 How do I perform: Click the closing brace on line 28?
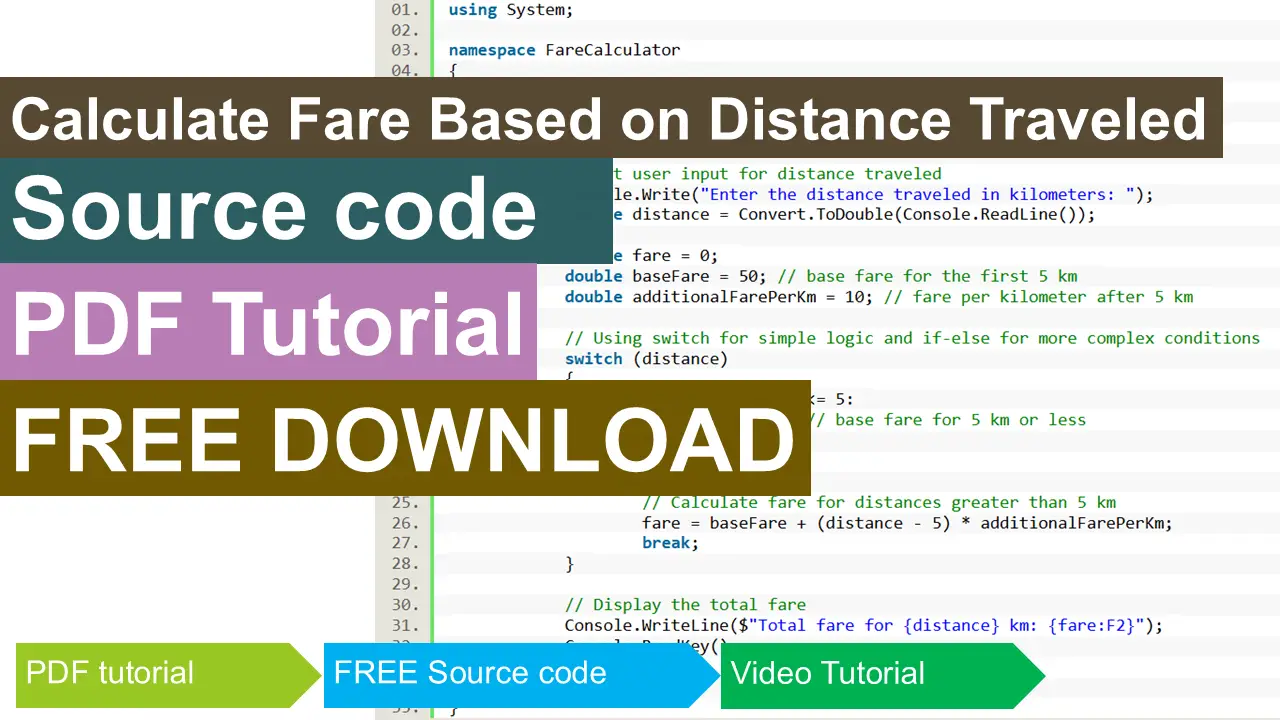571,563
